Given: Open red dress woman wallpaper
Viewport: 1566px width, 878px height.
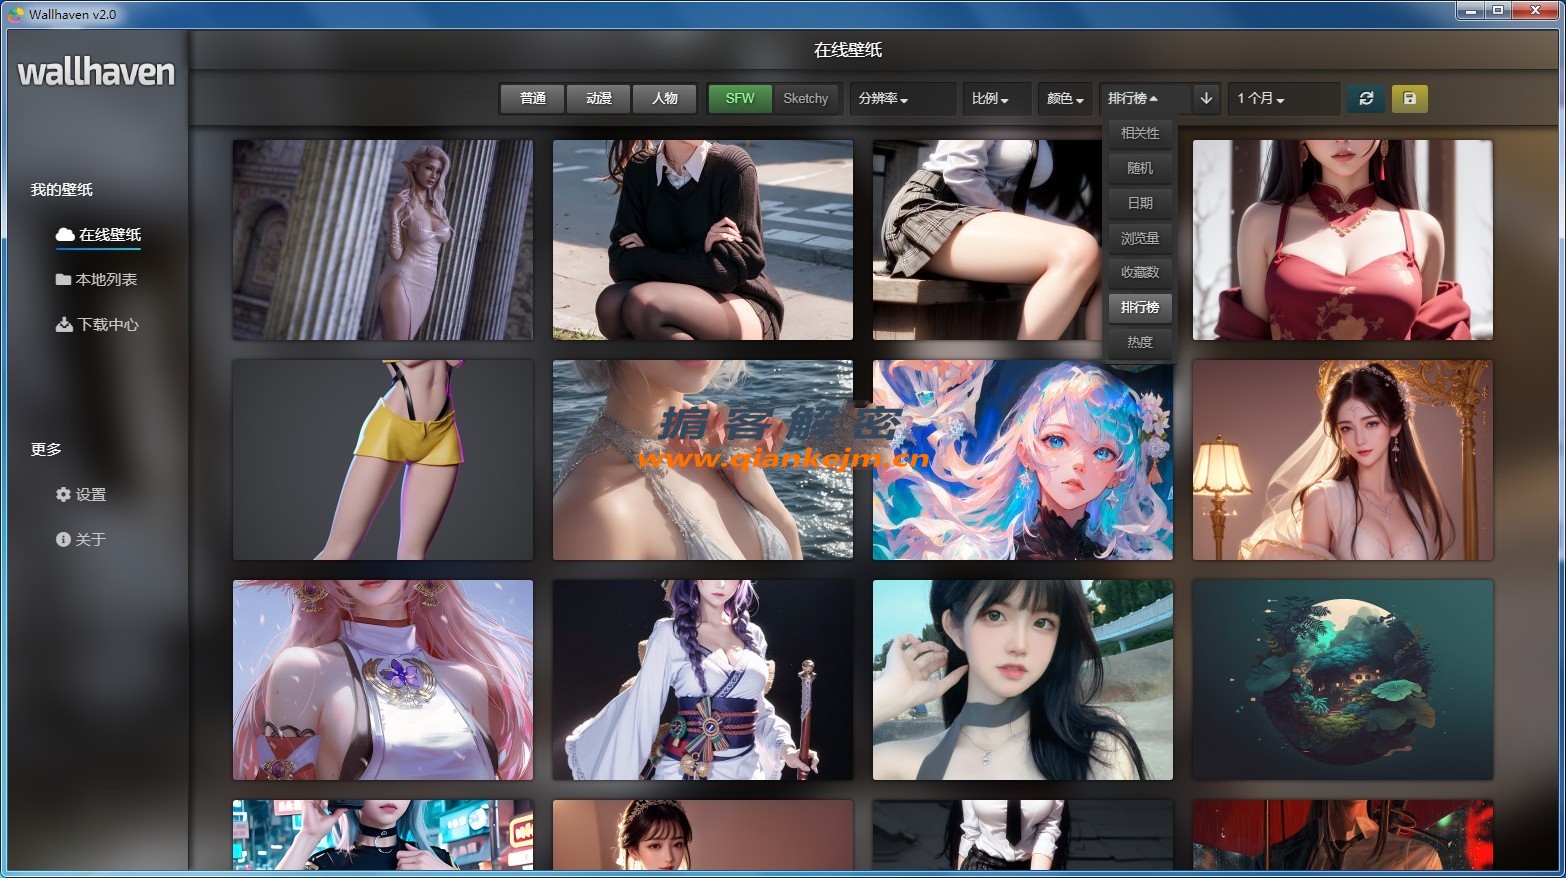Looking at the screenshot, I should pos(1343,240).
